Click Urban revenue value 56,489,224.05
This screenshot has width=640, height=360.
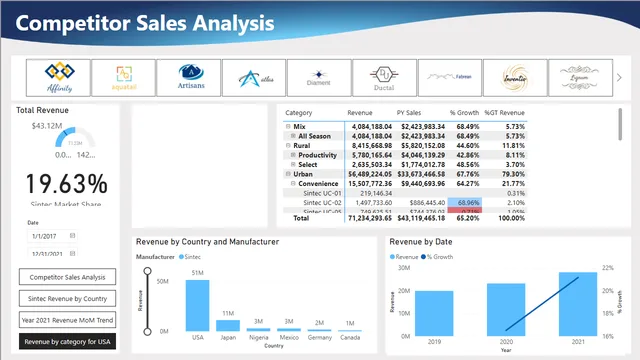click(370, 174)
